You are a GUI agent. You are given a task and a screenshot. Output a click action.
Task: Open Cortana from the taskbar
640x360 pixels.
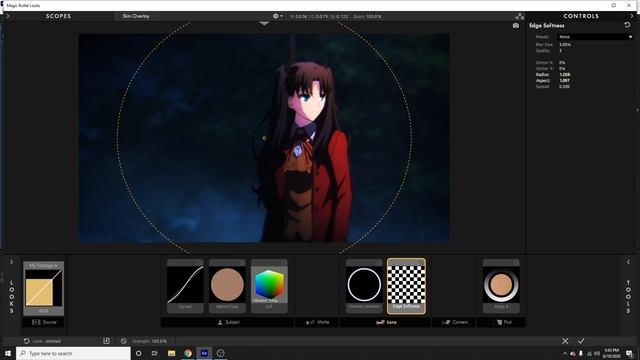point(138,353)
